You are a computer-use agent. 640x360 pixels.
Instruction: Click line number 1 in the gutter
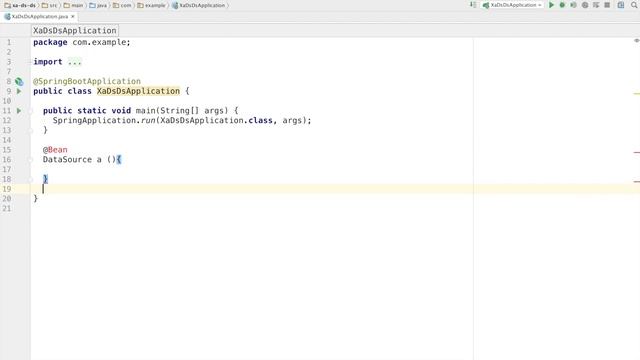9,42
